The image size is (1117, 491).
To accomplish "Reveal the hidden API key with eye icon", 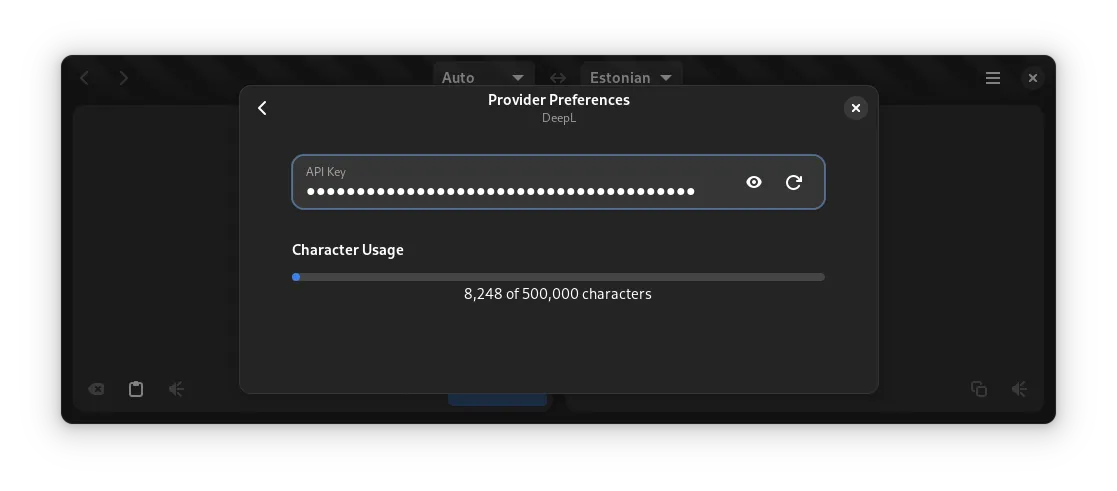I will tap(754, 182).
